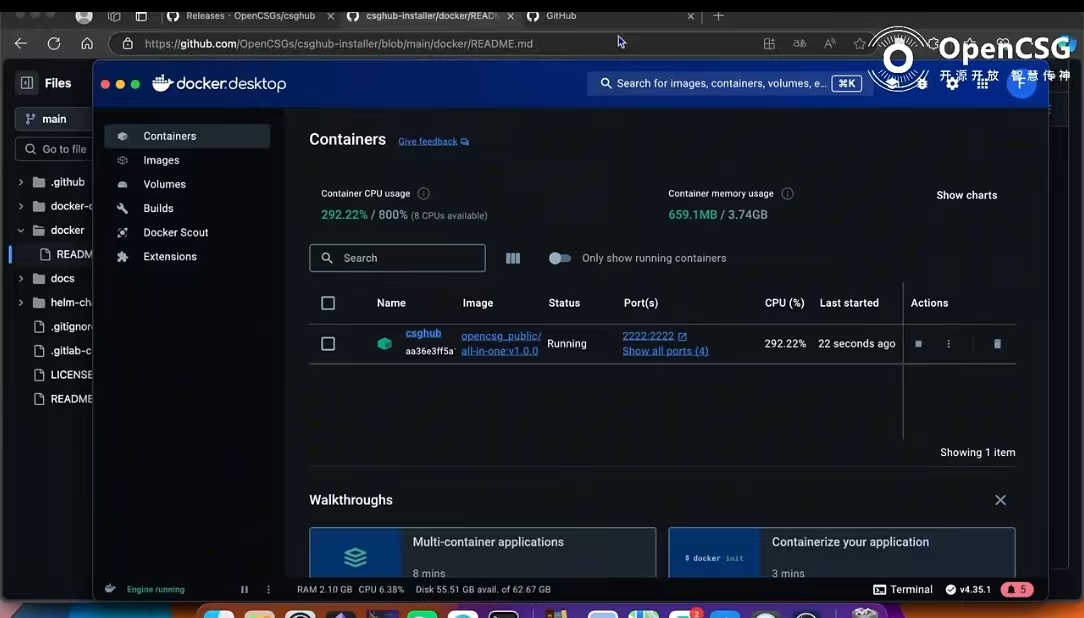Viewport: 1084px width, 618px height.
Task: Open Docker Scout panel
Action: tap(175, 232)
